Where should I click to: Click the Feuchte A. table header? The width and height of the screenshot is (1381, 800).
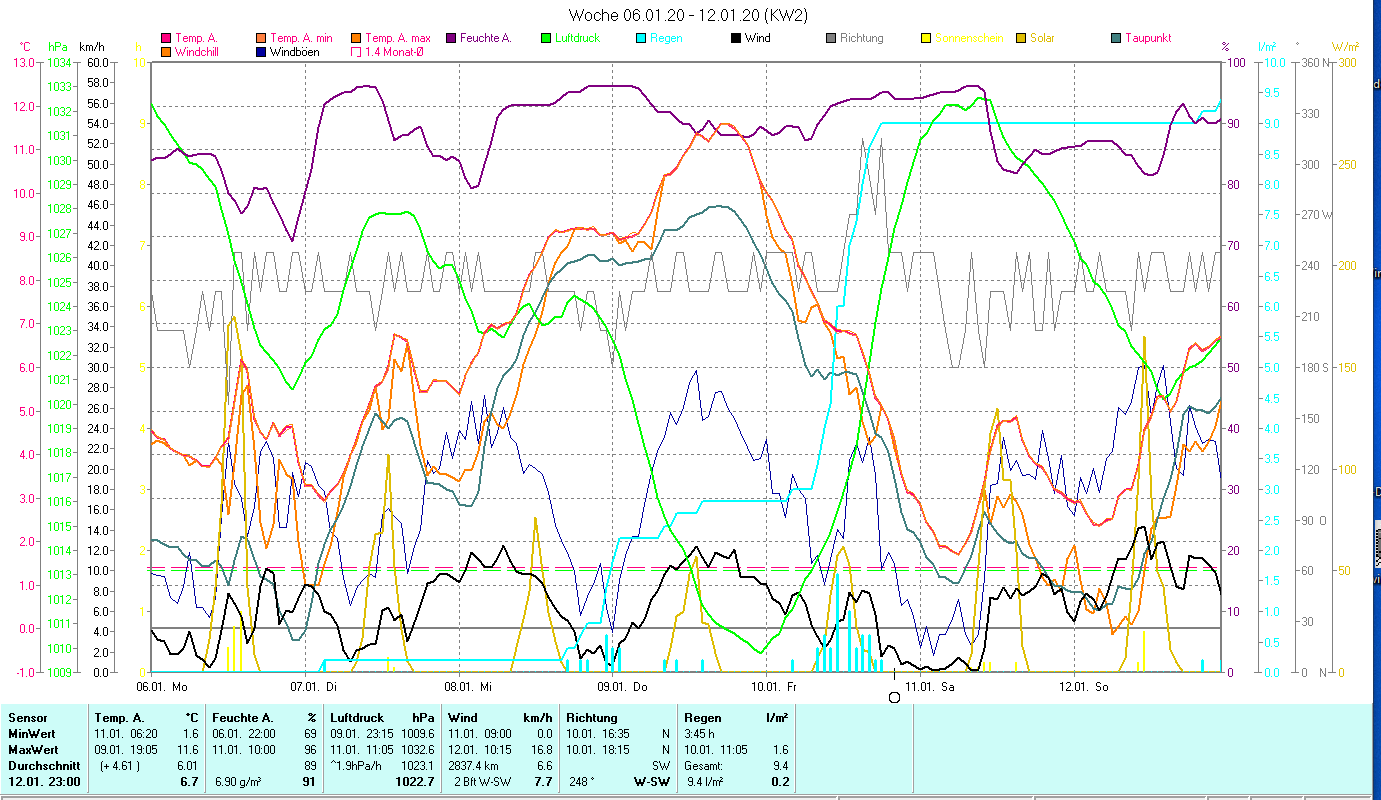(244, 718)
